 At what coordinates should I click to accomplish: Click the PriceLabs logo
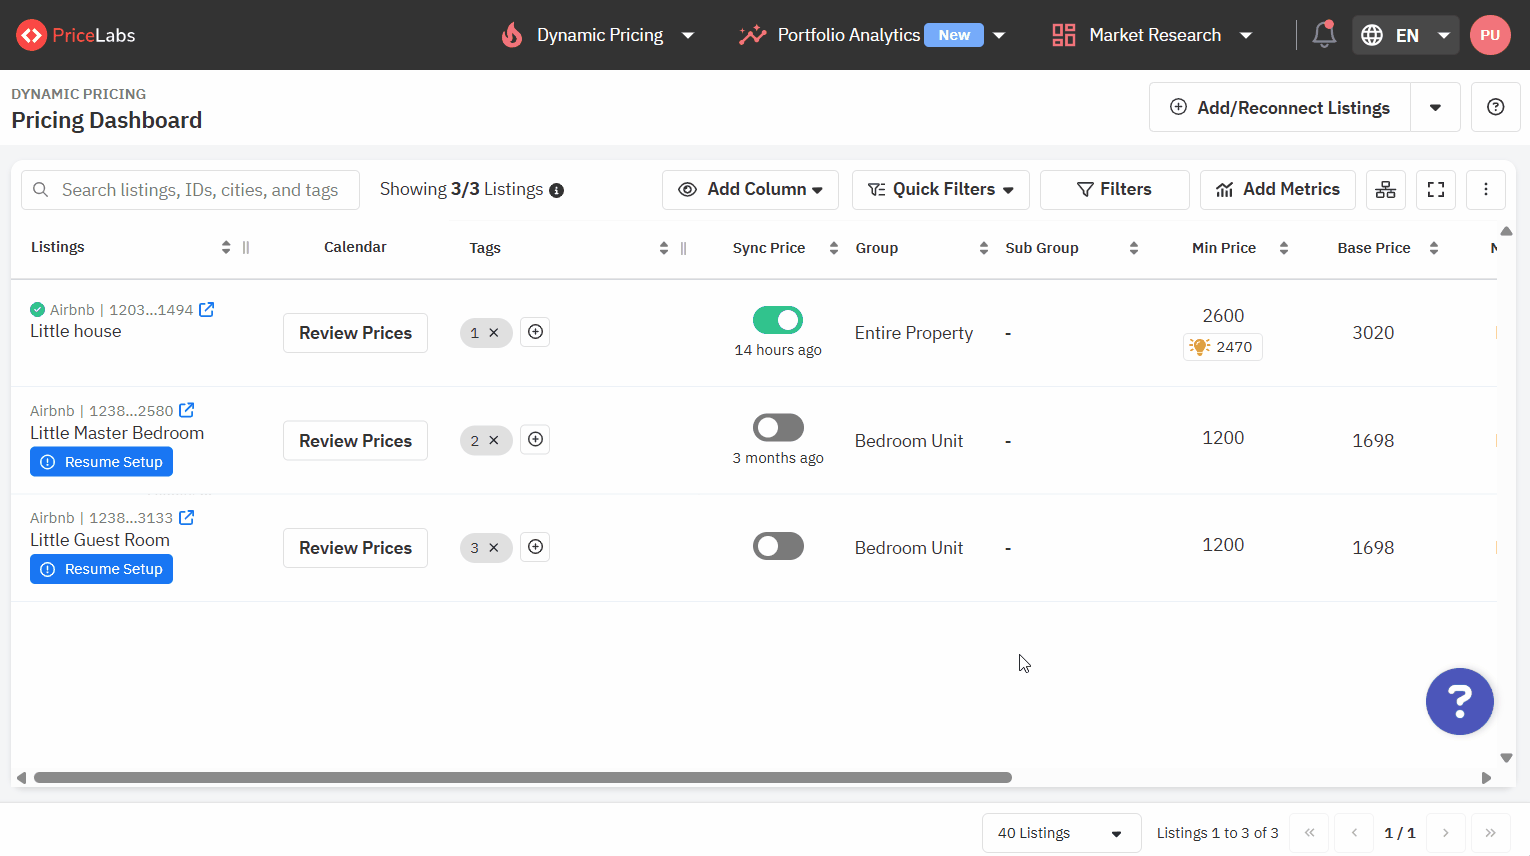coord(76,35)
